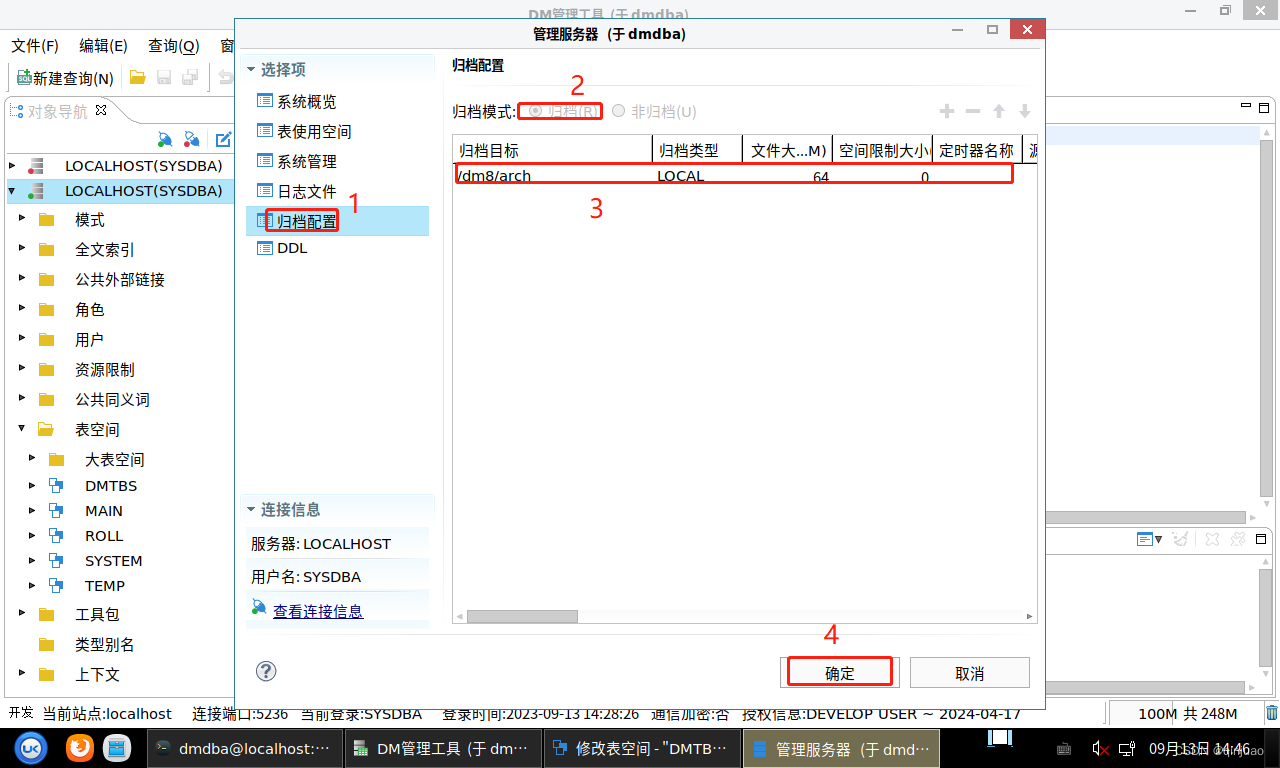Expand the 公共外部链接 folder

click(22, 279)
